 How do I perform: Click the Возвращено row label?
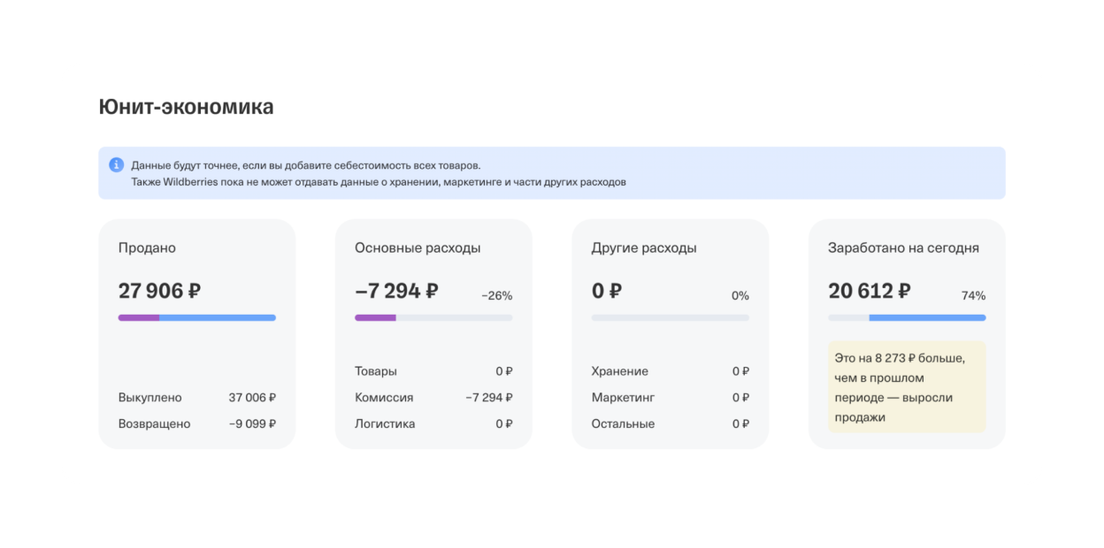point(154,424)
